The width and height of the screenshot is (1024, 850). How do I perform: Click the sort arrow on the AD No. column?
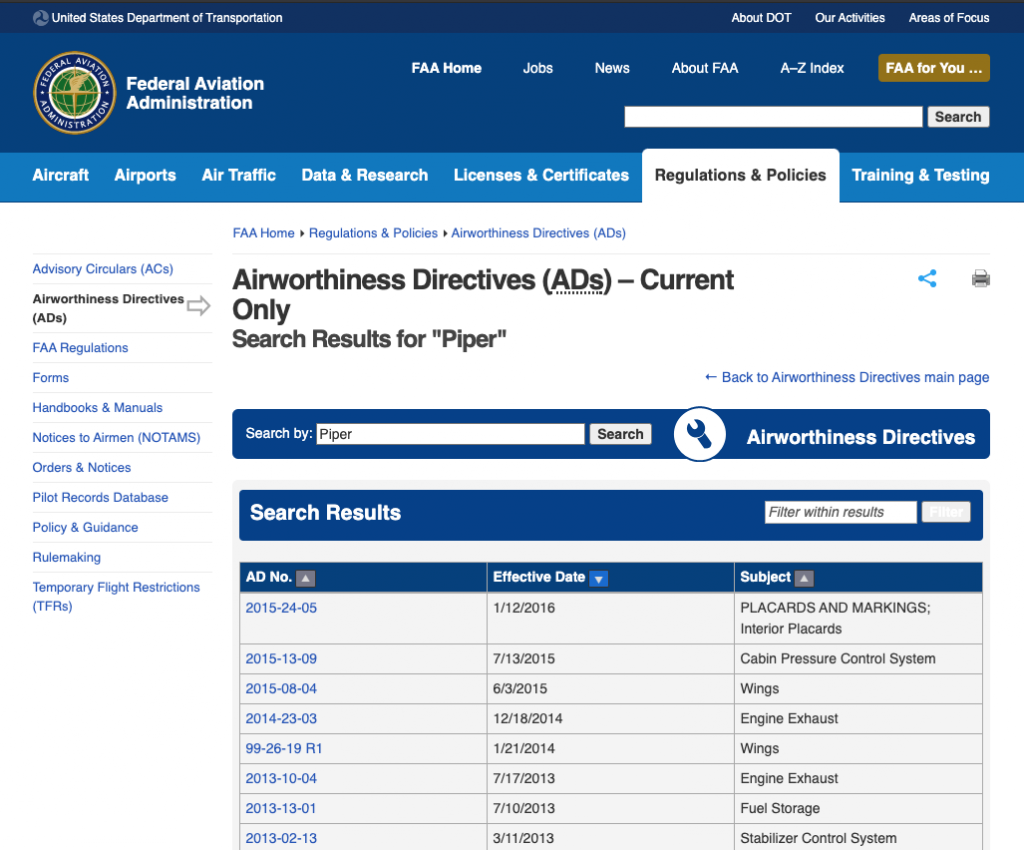[305, 577]
